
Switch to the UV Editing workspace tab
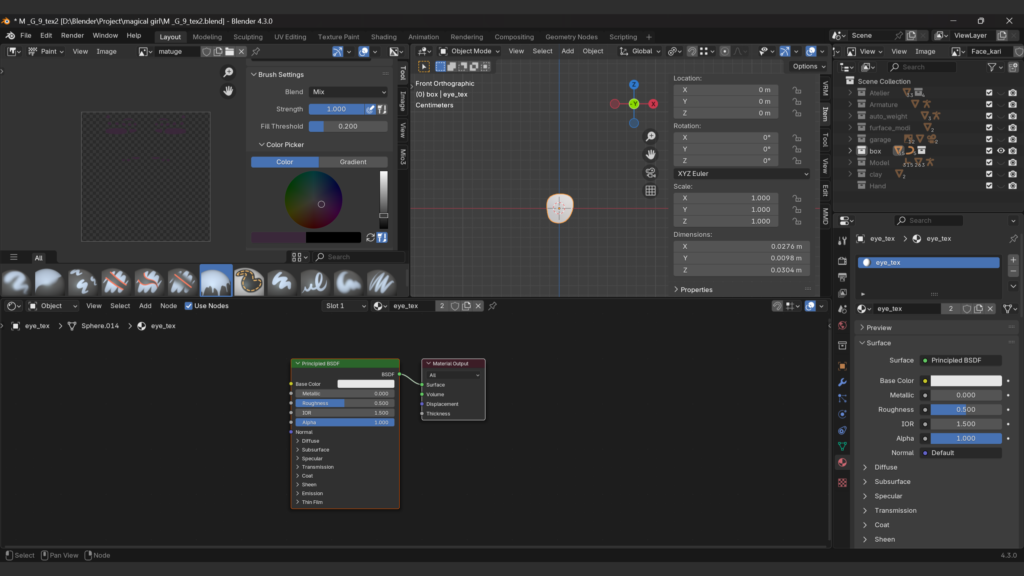coord(290,37)
